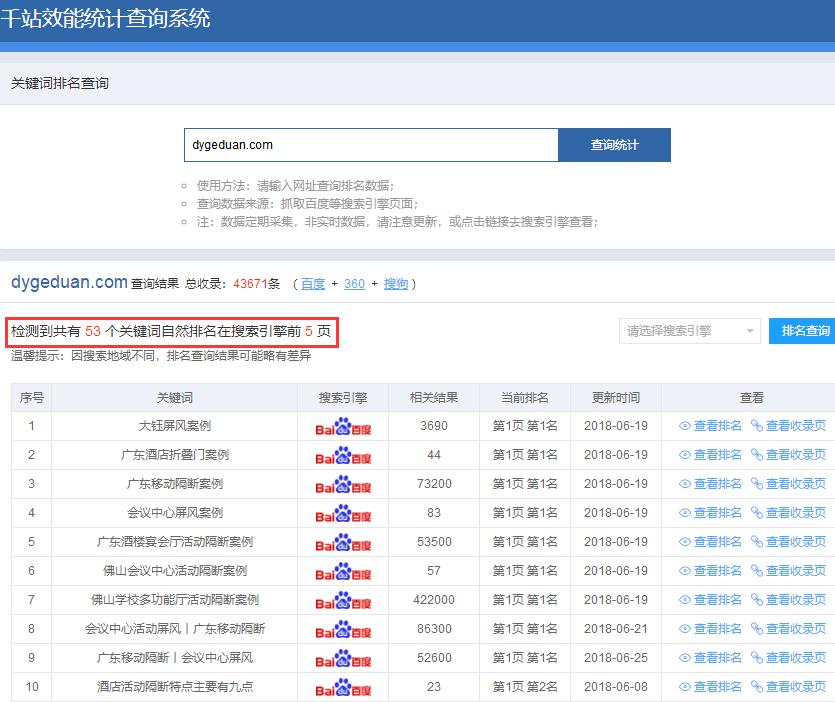Open the 百度 indexed results link

coord(313,284)
